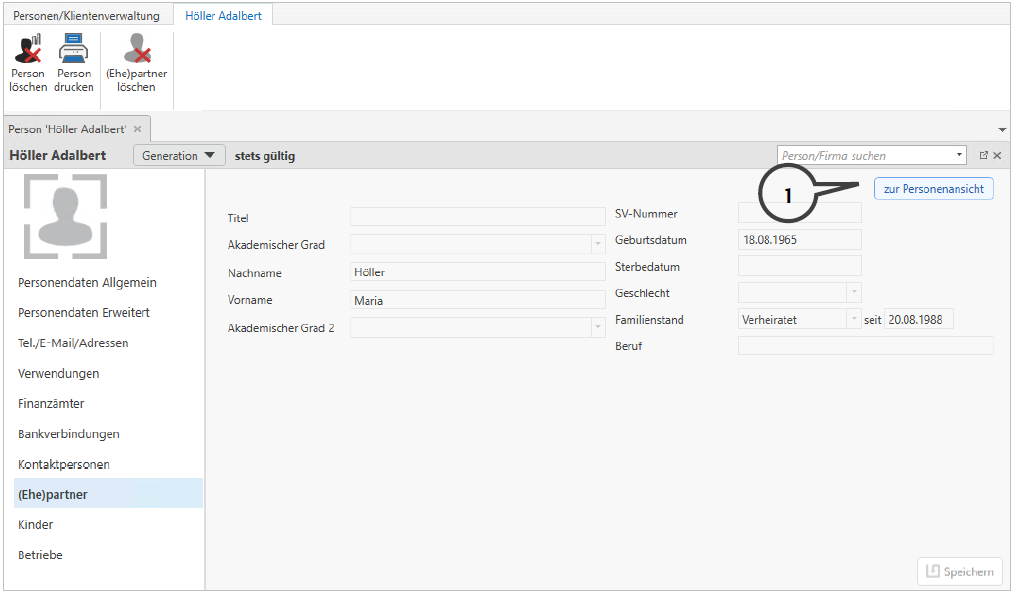This screenshot has height=593, width=1013.
Task: Click the Person drucken printer icon
Action: pos(74,49)
